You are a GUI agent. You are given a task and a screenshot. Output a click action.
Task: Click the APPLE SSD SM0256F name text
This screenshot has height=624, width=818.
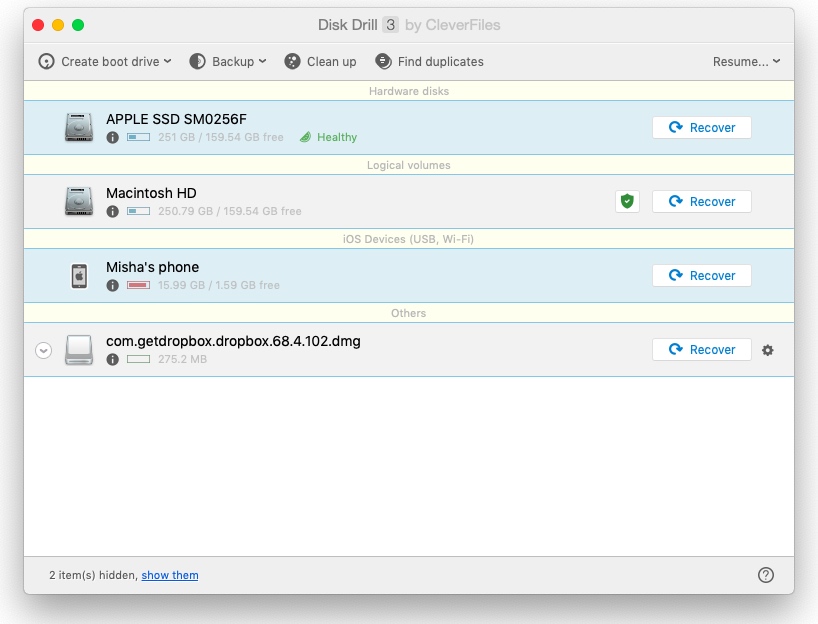[x=176, y=119]
